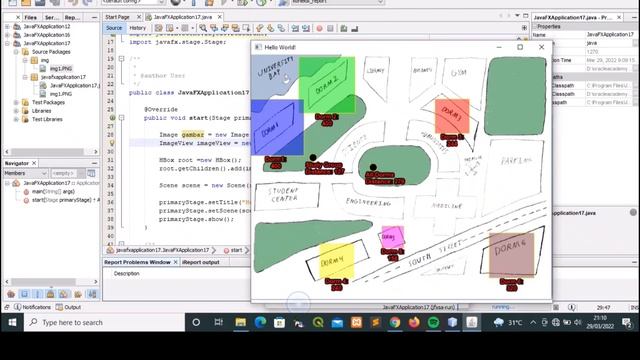Toggle rectangular selection mode icon
The height and width of the screenshot is (360, 640).
(246, 28)
